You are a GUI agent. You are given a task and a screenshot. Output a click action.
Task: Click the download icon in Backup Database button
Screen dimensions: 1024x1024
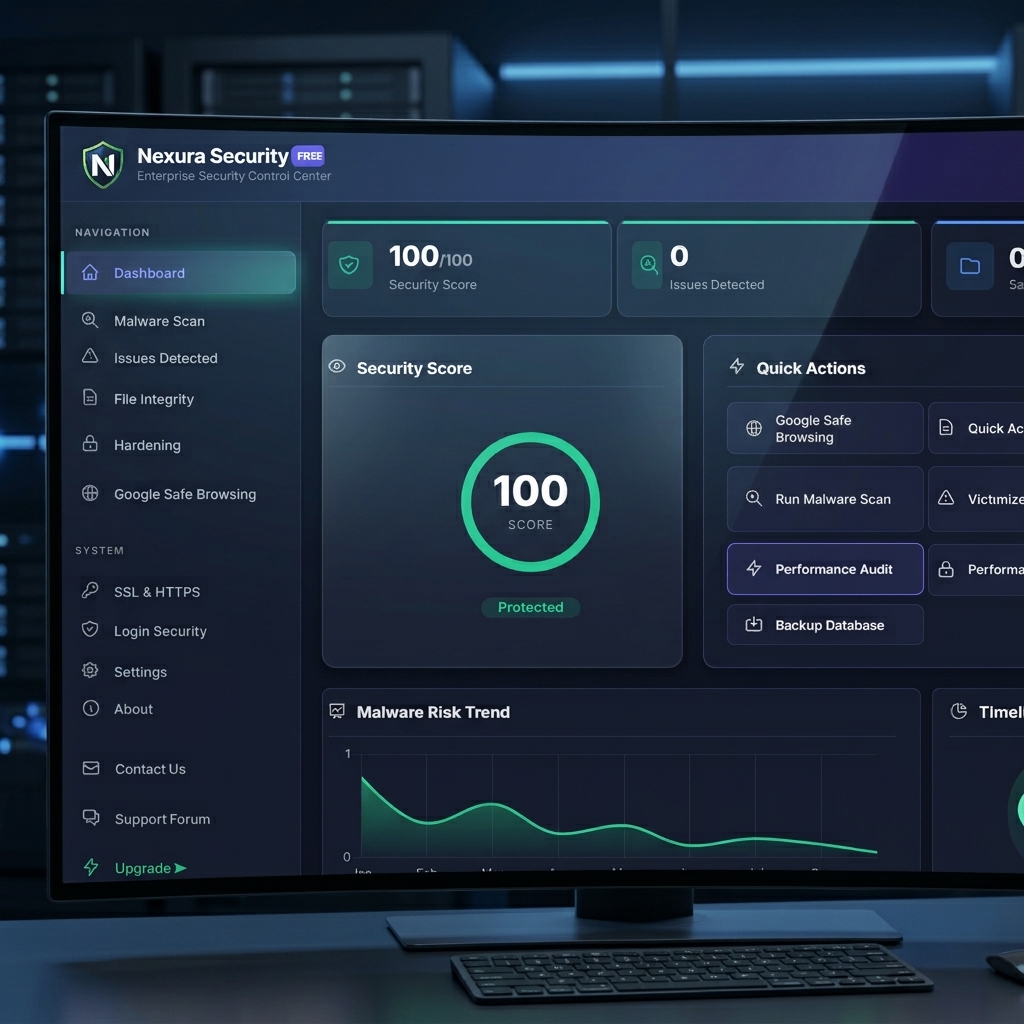coord(754,624)
